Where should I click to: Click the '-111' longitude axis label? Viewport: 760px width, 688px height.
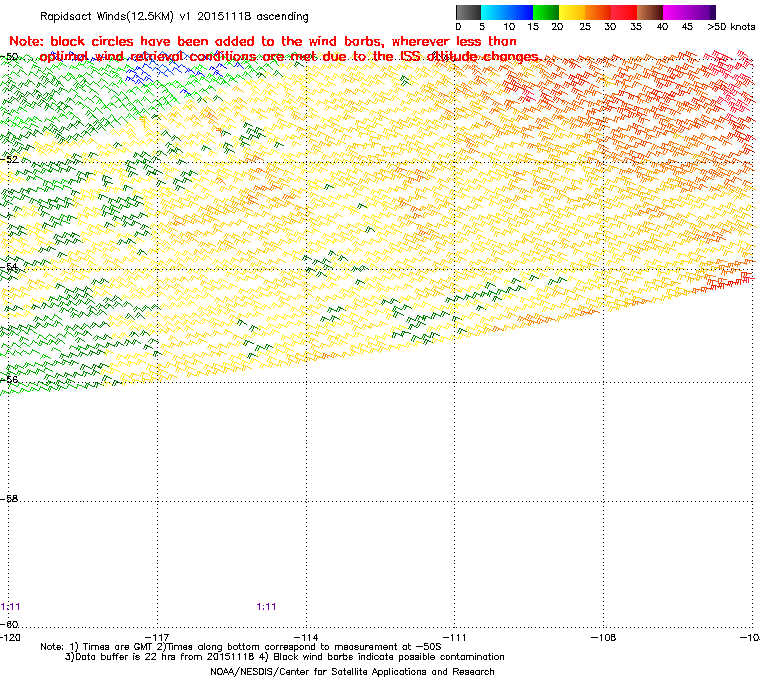(x=454, y=638)
